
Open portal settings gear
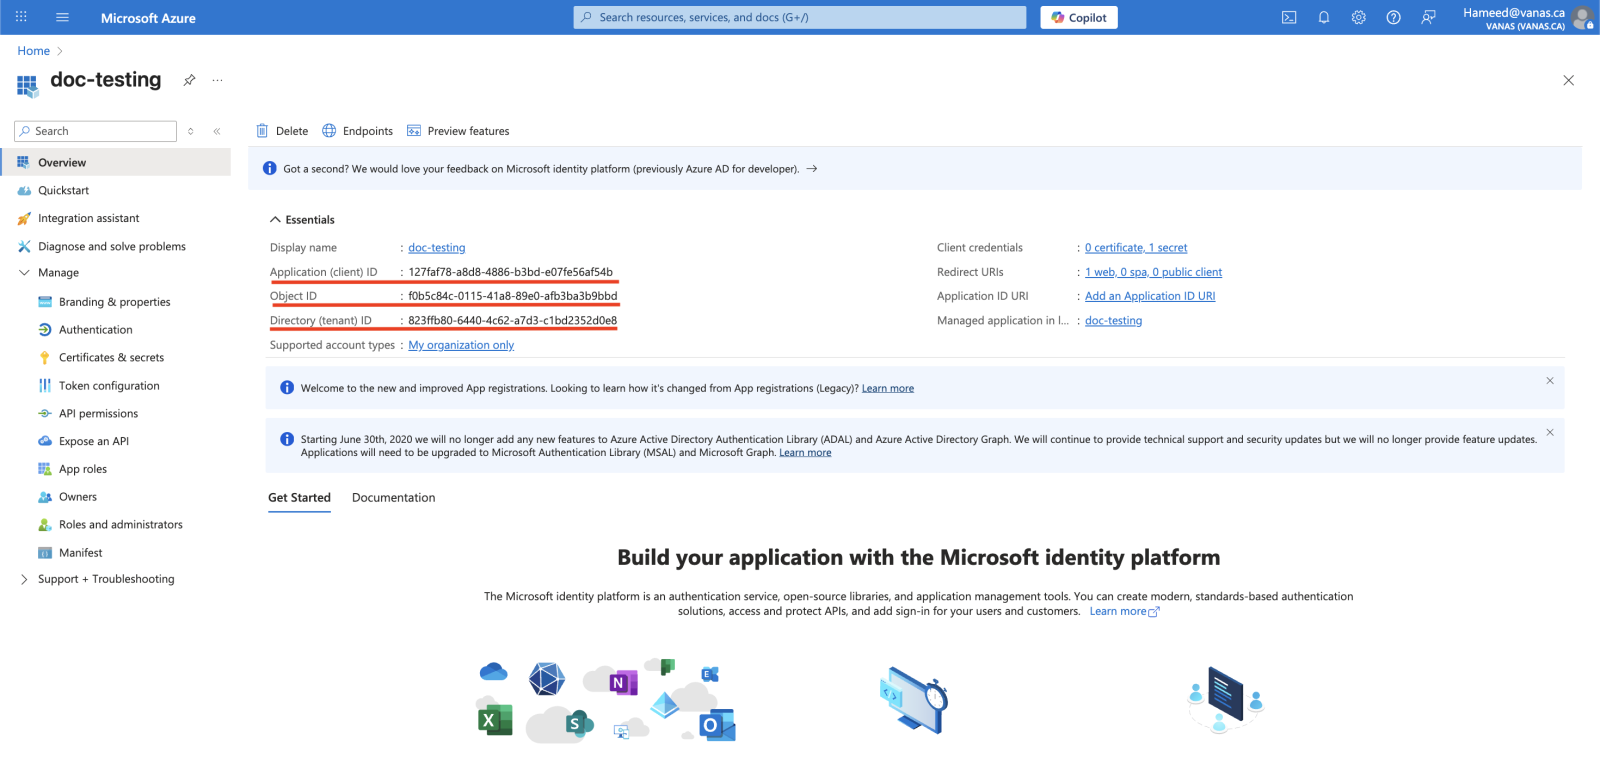[x=1358, y=17]
